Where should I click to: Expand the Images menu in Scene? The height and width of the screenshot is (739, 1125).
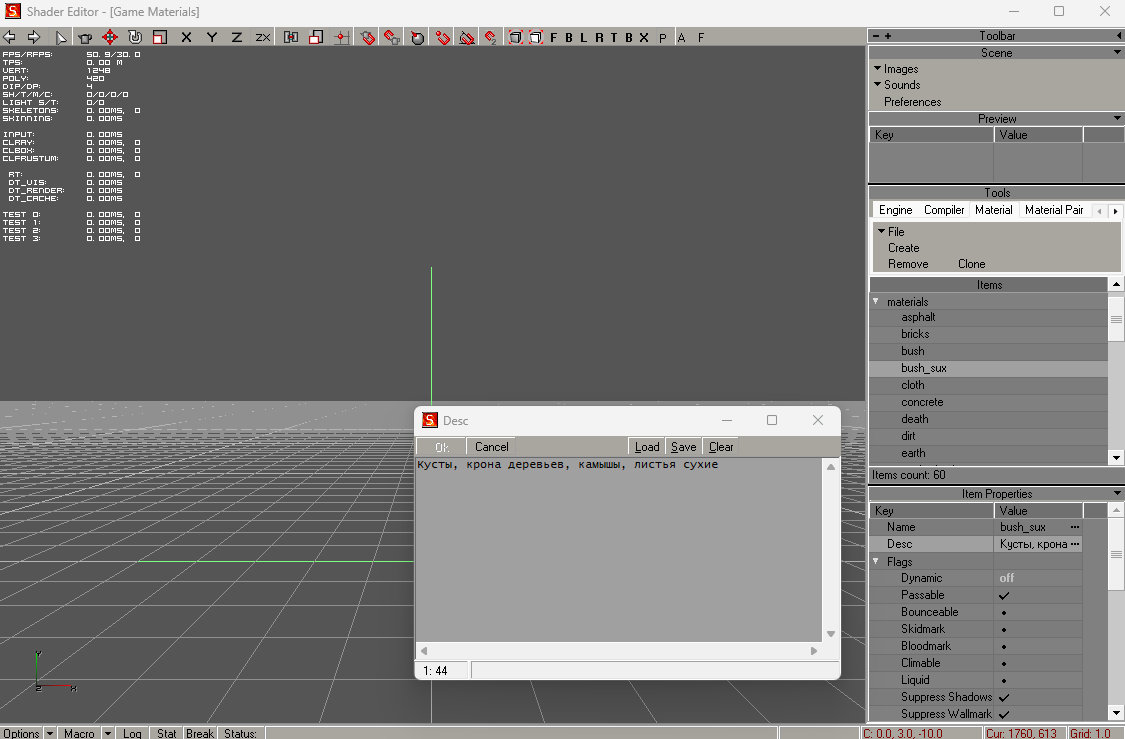896,69
